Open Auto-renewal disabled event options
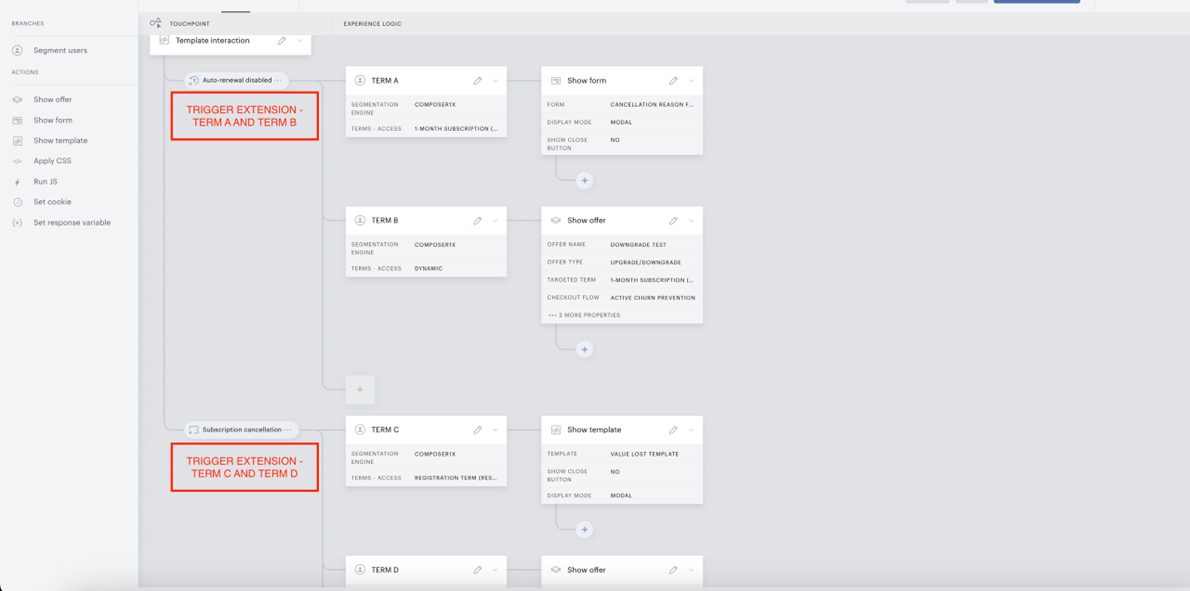 [278, 80]
